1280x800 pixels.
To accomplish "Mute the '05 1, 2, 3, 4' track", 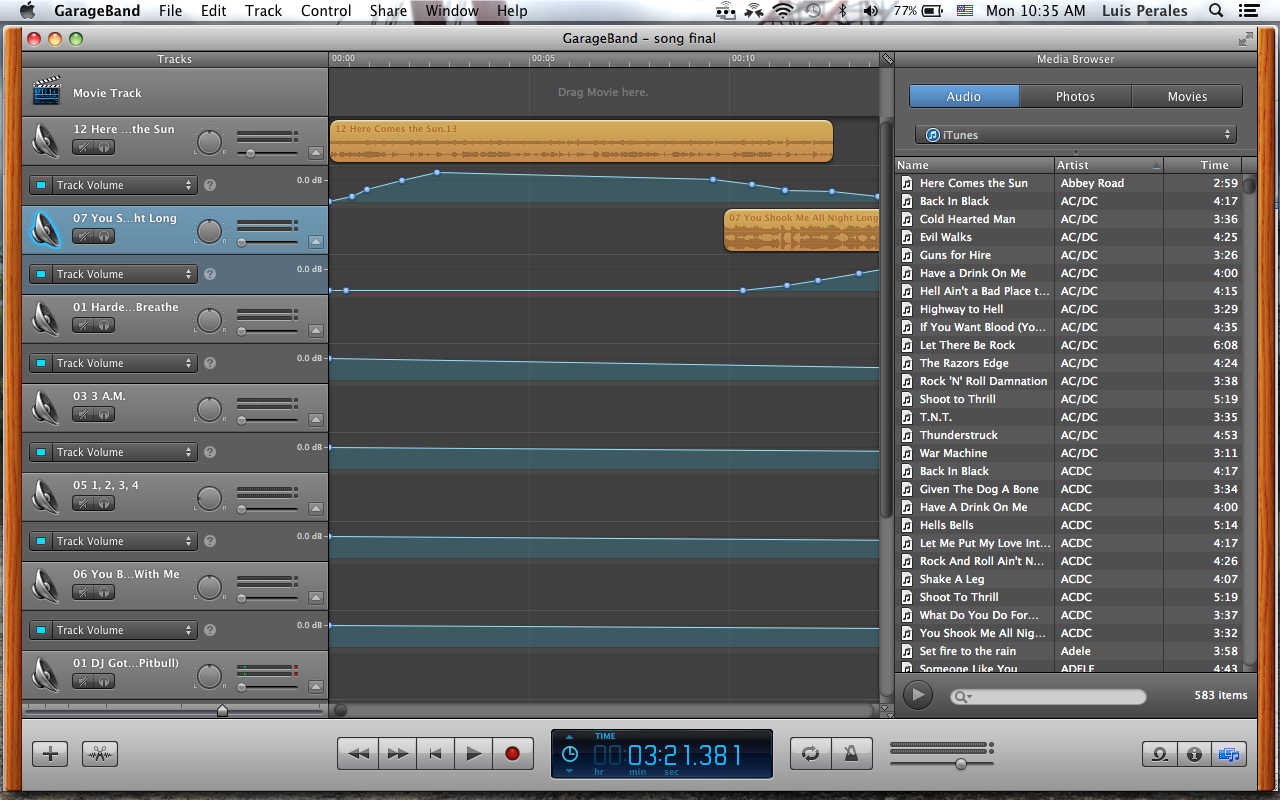I will (83, 503).
